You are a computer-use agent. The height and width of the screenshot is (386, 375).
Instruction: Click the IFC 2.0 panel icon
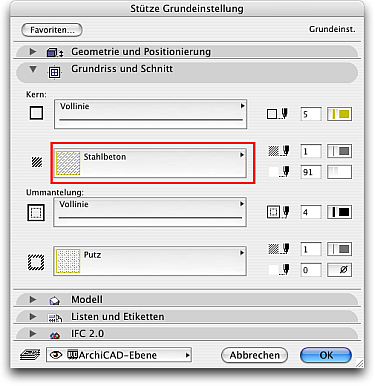pyautogui.click(x=55, y=335)
